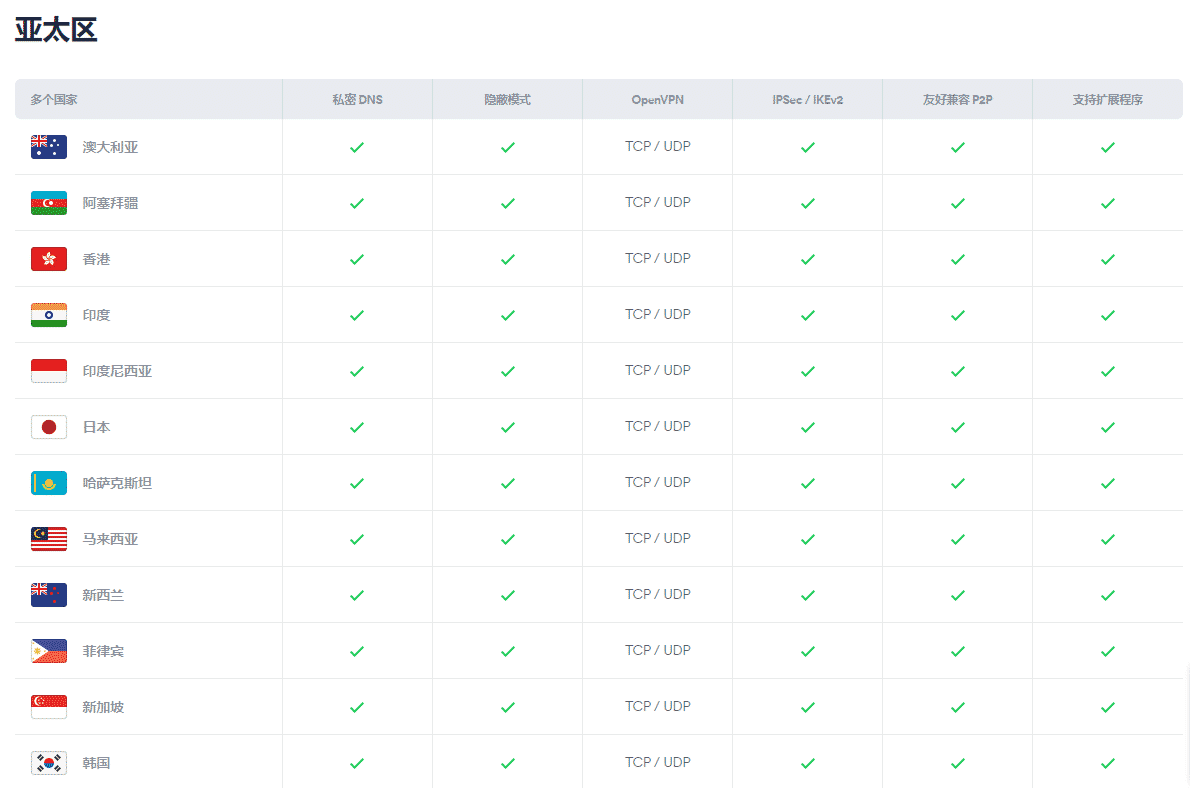Click the Australia flag icon
Screen dimensions: 1190x788
point(49,147)
